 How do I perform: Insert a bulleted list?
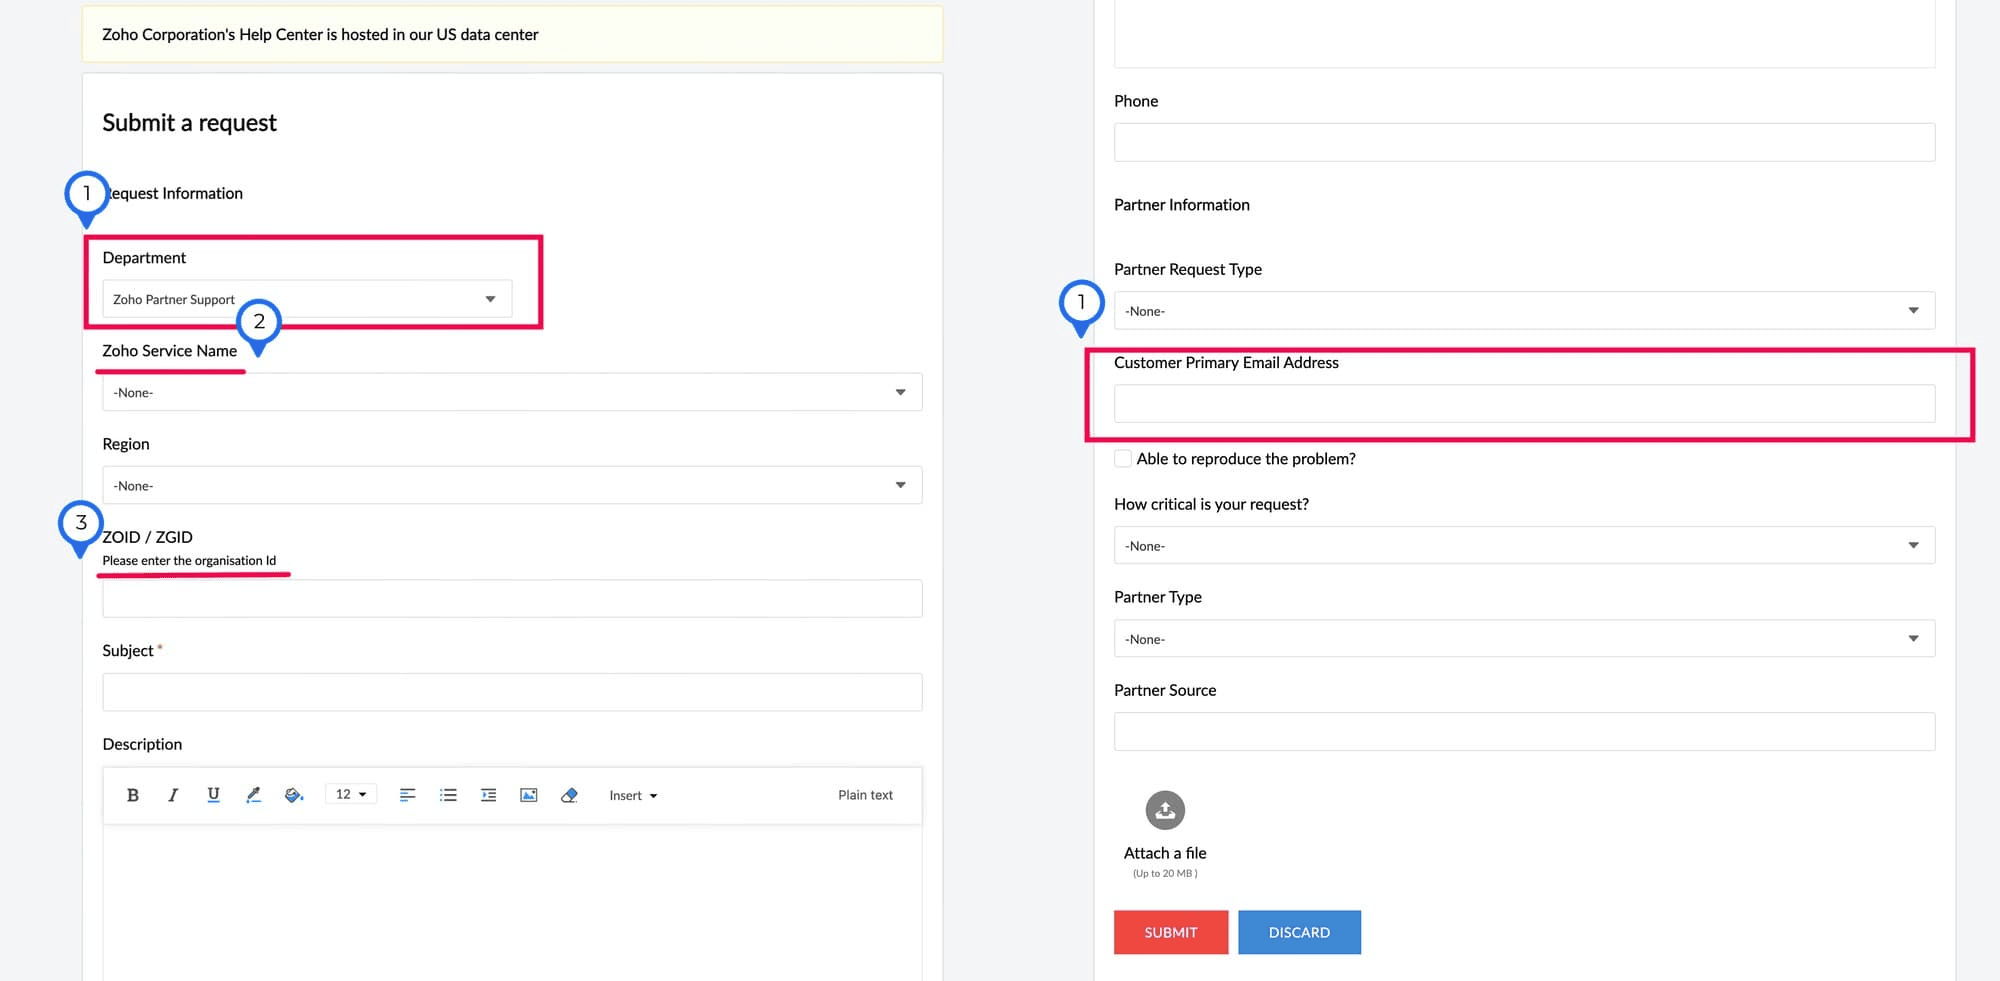448,795
